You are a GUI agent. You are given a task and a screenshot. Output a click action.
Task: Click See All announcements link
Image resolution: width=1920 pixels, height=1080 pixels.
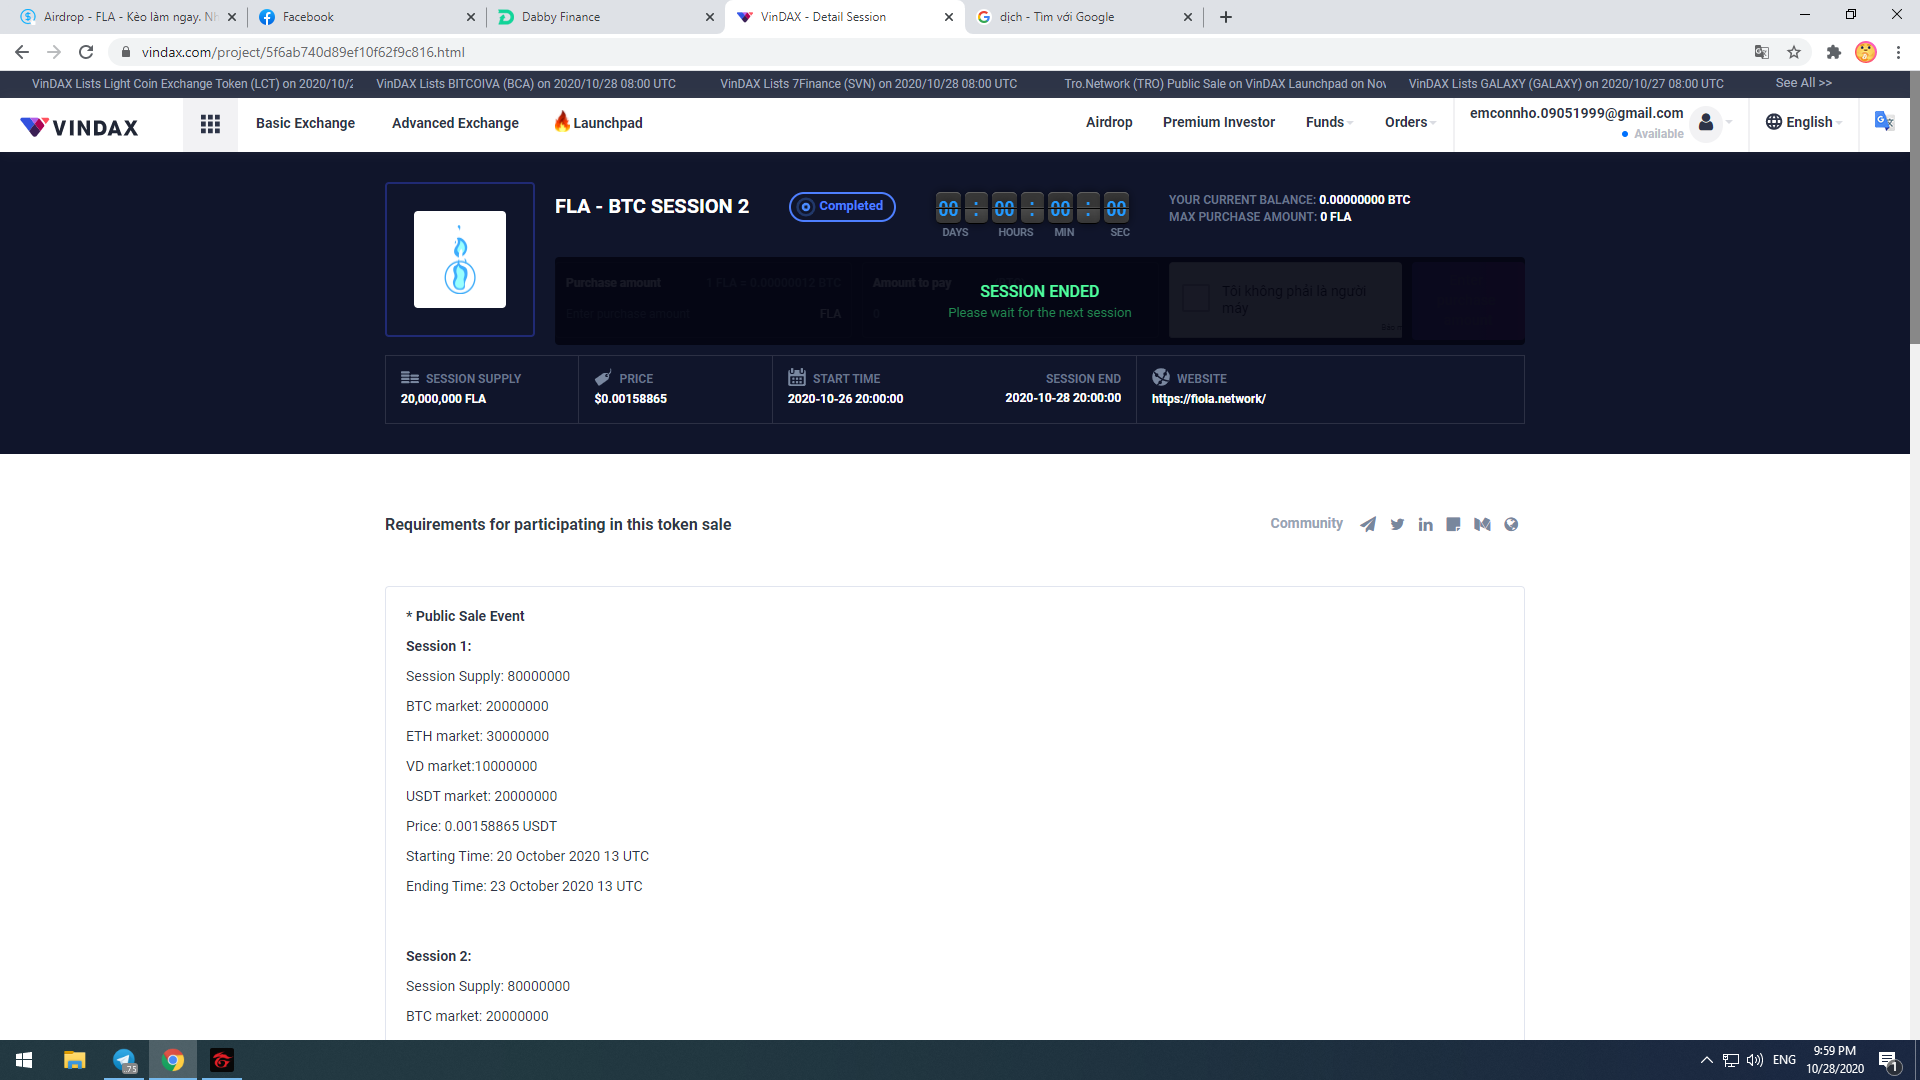point(1803,83)
